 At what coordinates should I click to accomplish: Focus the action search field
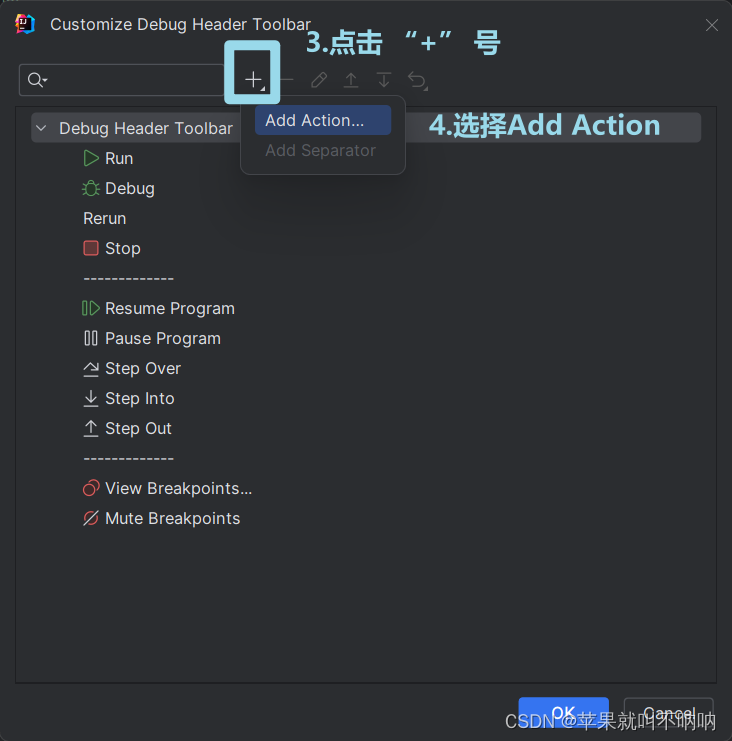pos(121,80)
